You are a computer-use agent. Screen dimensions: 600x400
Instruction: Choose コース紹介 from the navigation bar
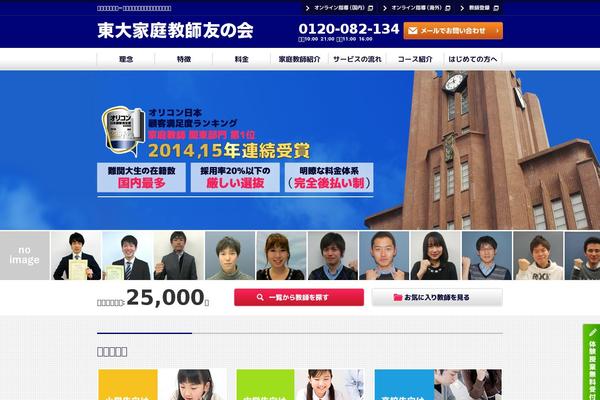pos(415,59)
